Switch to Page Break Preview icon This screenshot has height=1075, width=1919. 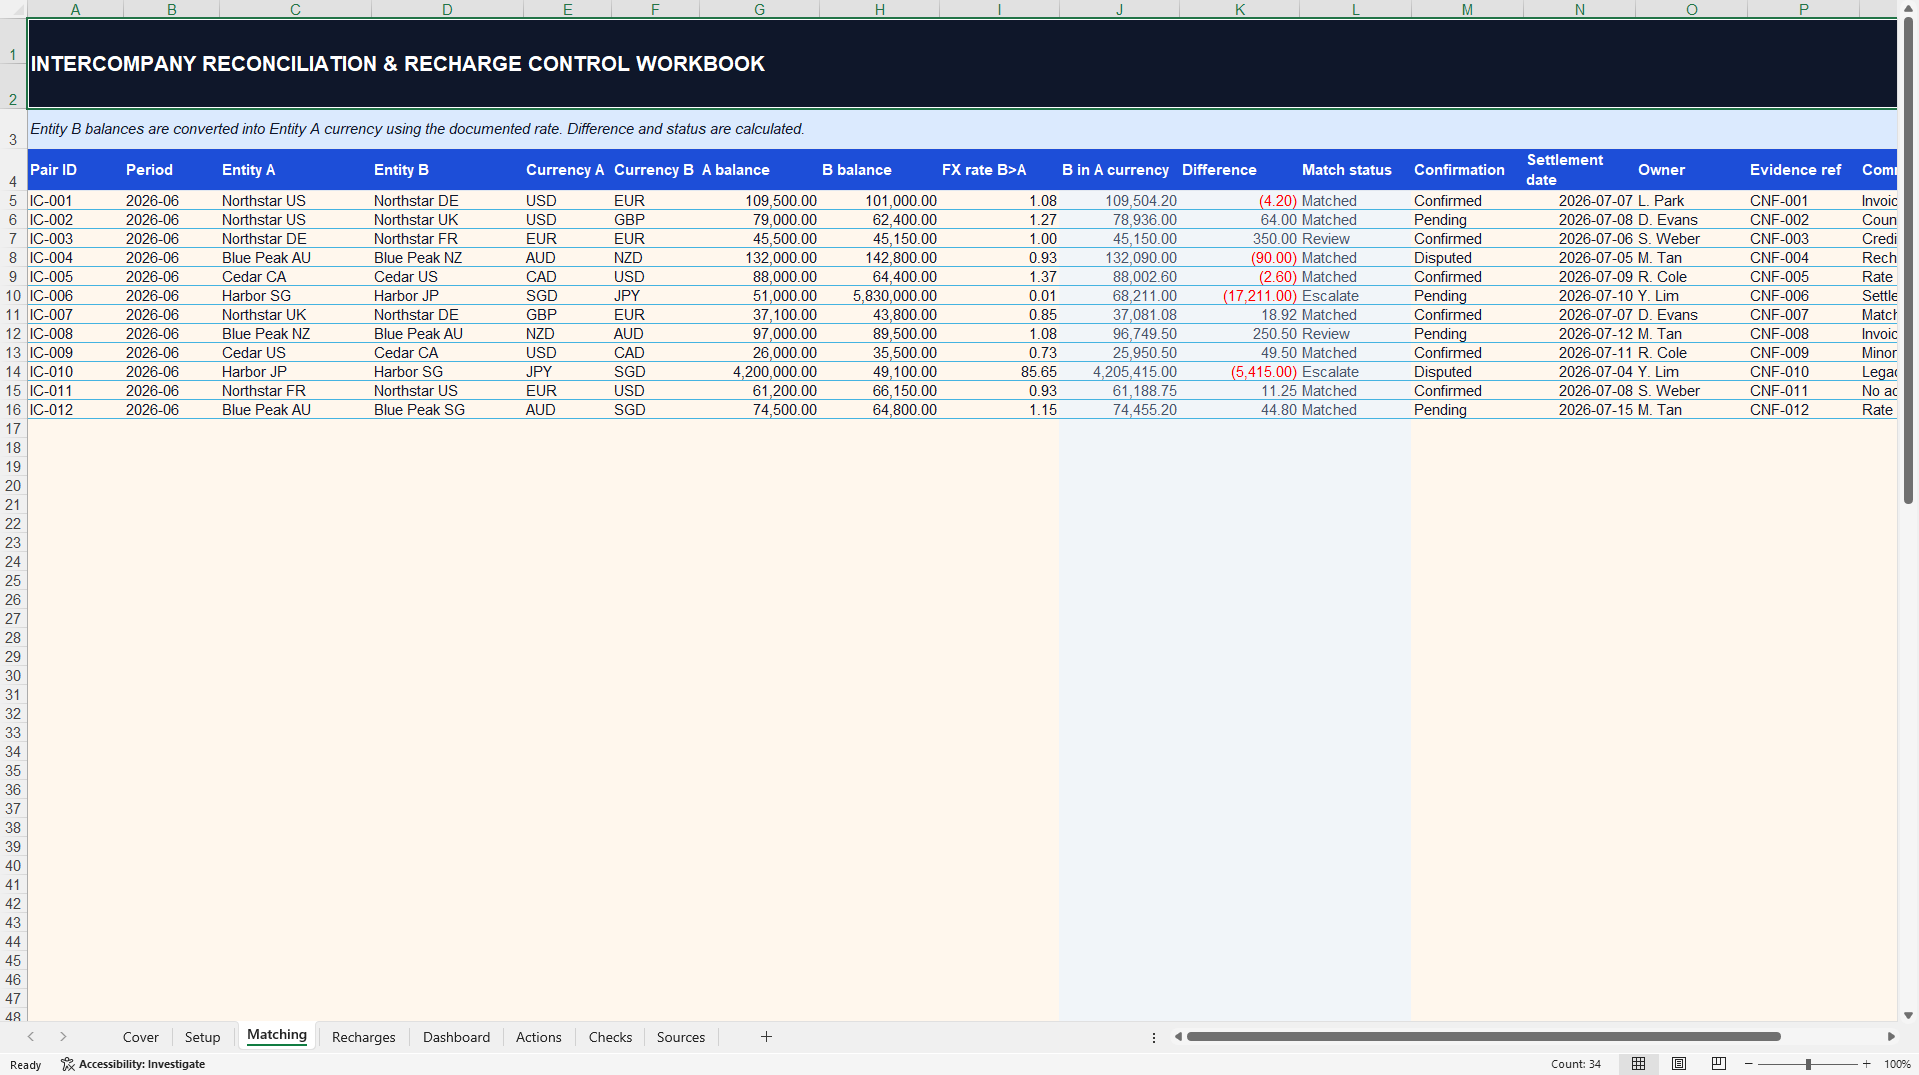point(1719,1064)
